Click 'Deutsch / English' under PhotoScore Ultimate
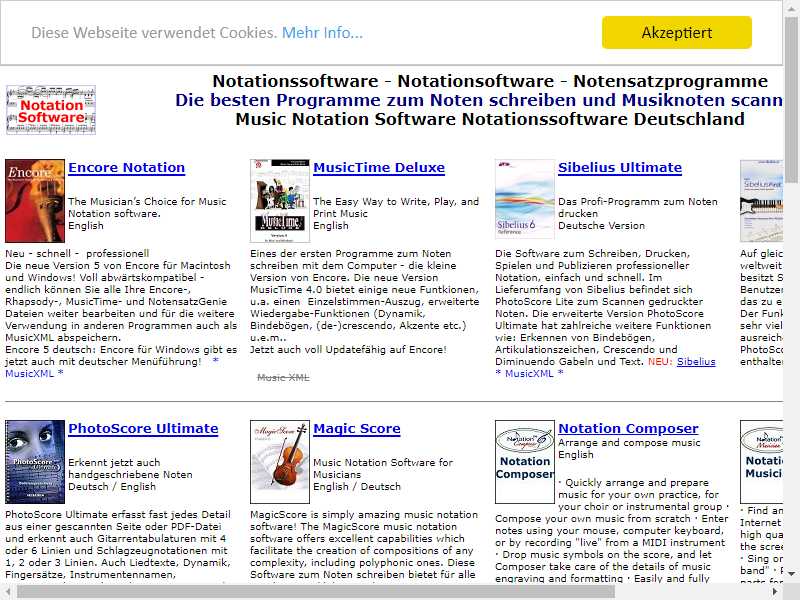800x600 pixels. (x=112, y=487)
